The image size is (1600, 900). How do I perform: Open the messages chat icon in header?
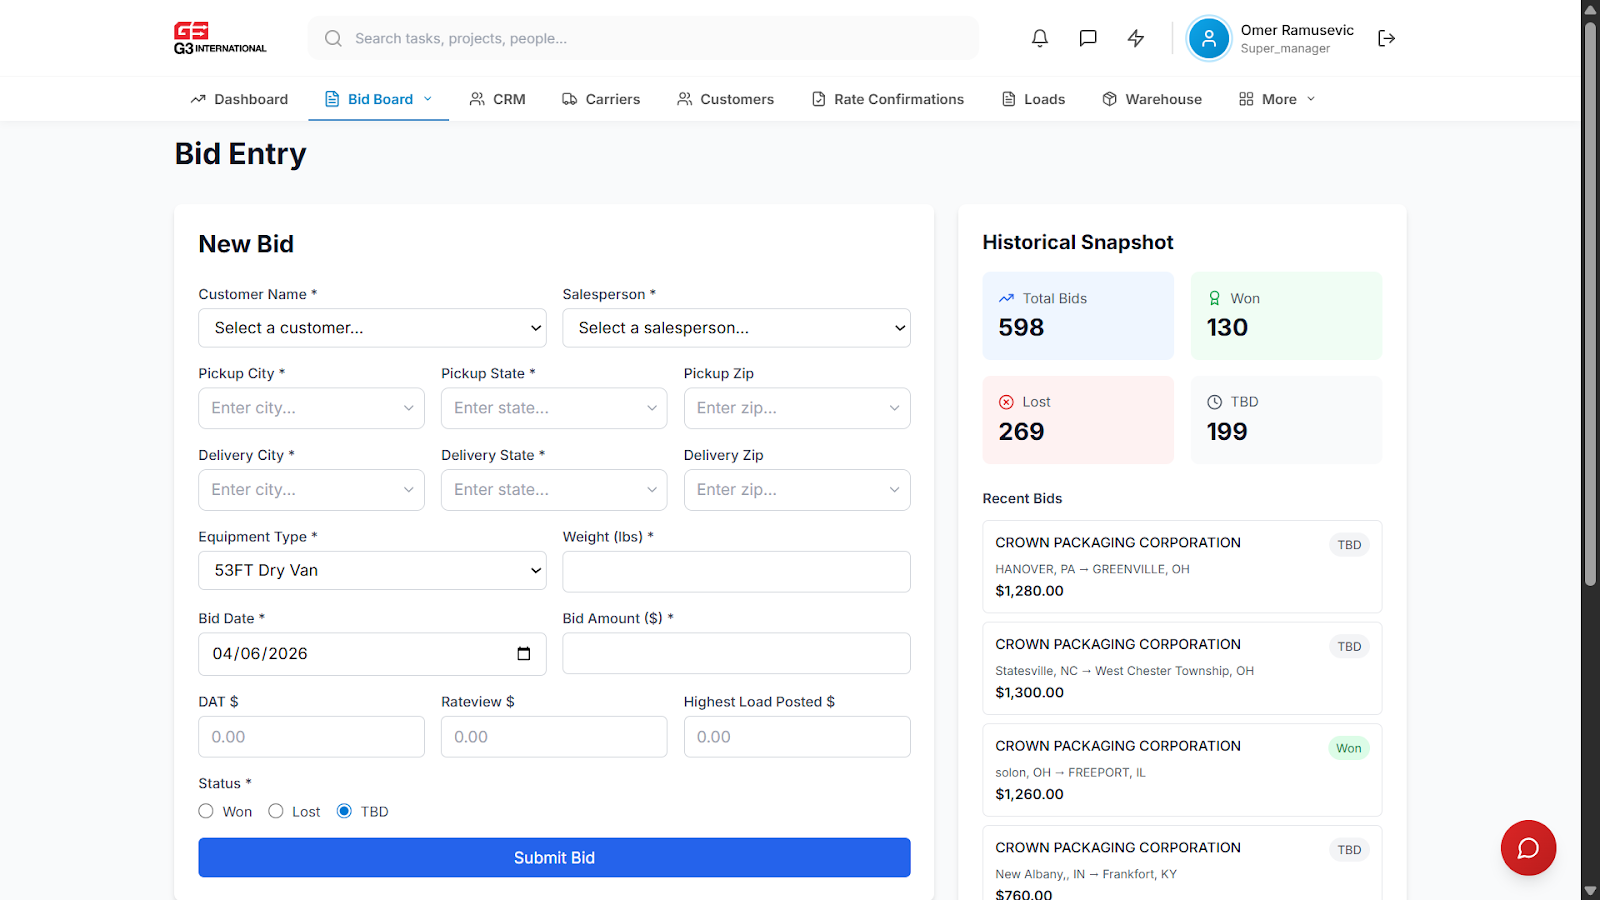tap(1088, 38)
